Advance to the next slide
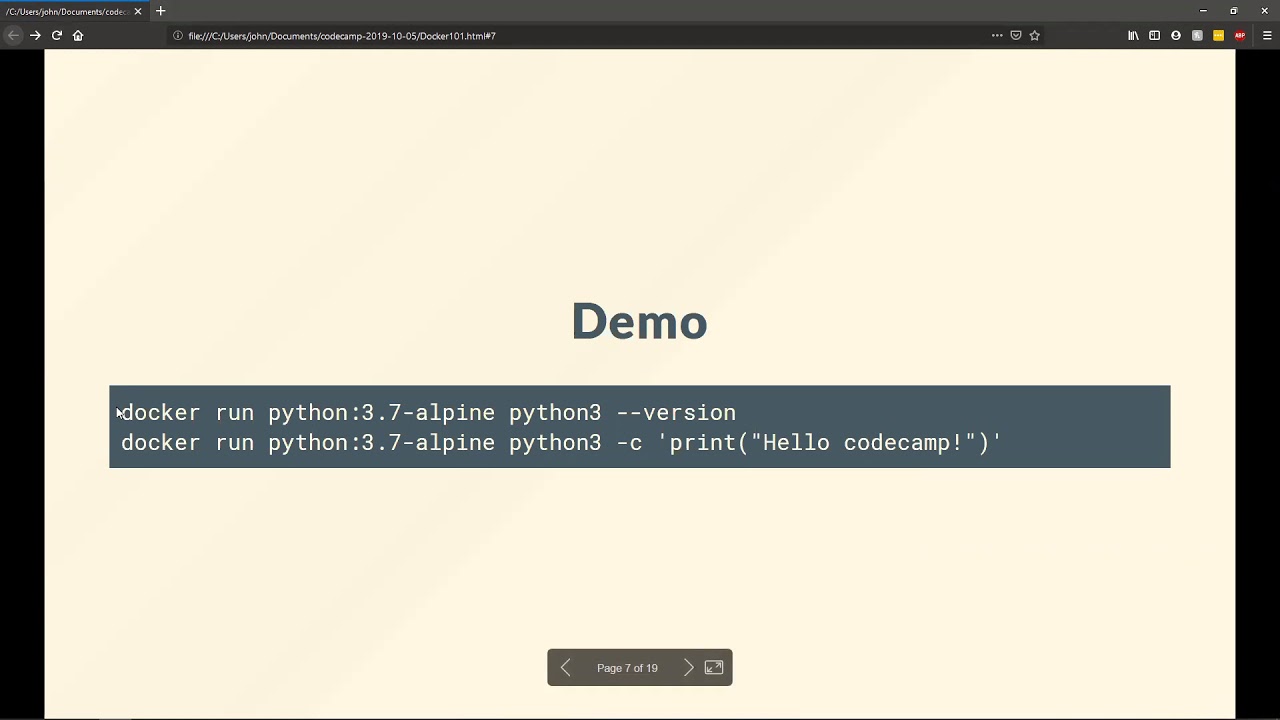 coord(688,668)
